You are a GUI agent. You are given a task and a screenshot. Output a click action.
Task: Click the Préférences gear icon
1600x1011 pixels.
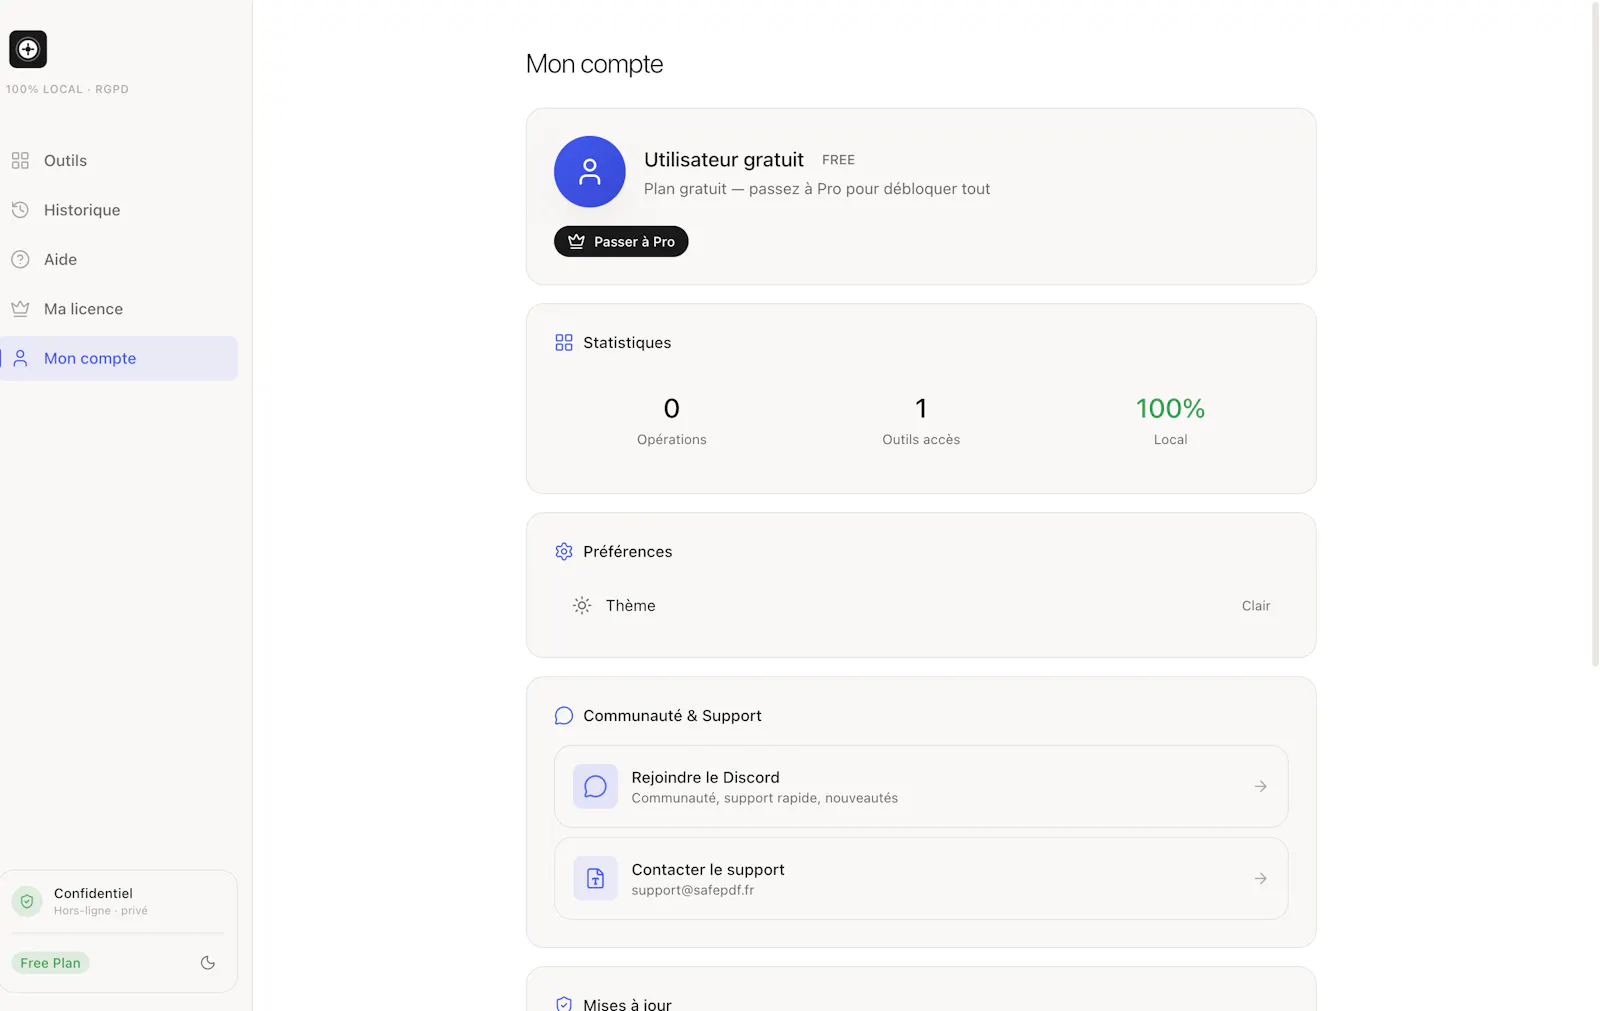coord(564,552)
